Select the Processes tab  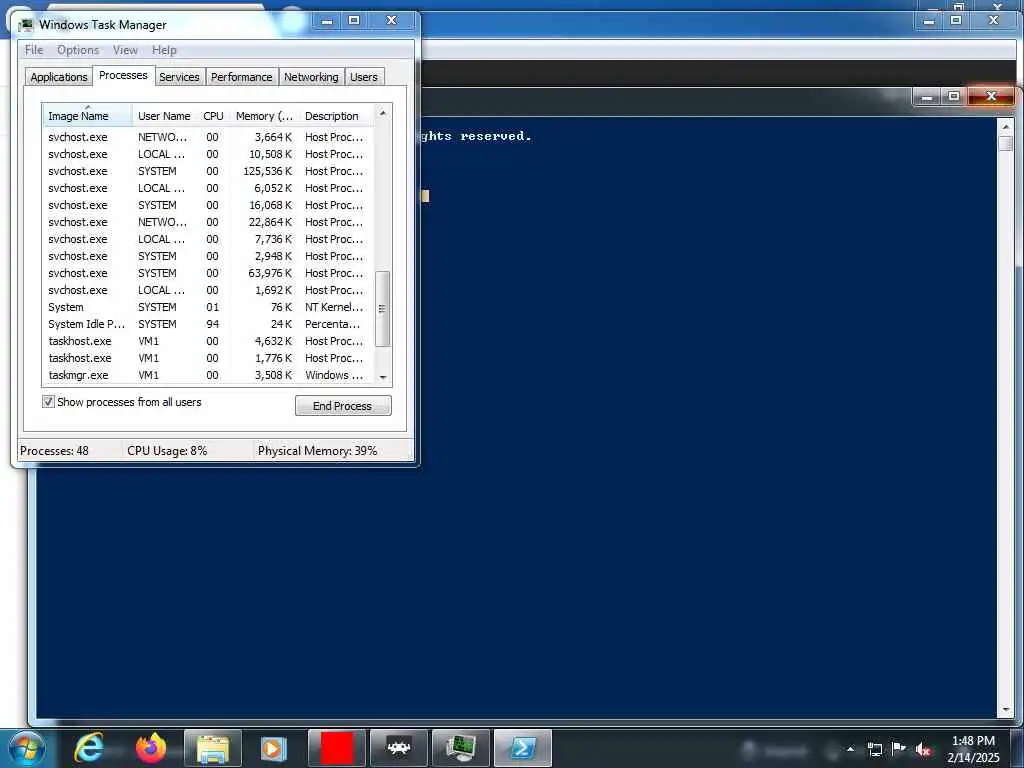pos(123,75)
